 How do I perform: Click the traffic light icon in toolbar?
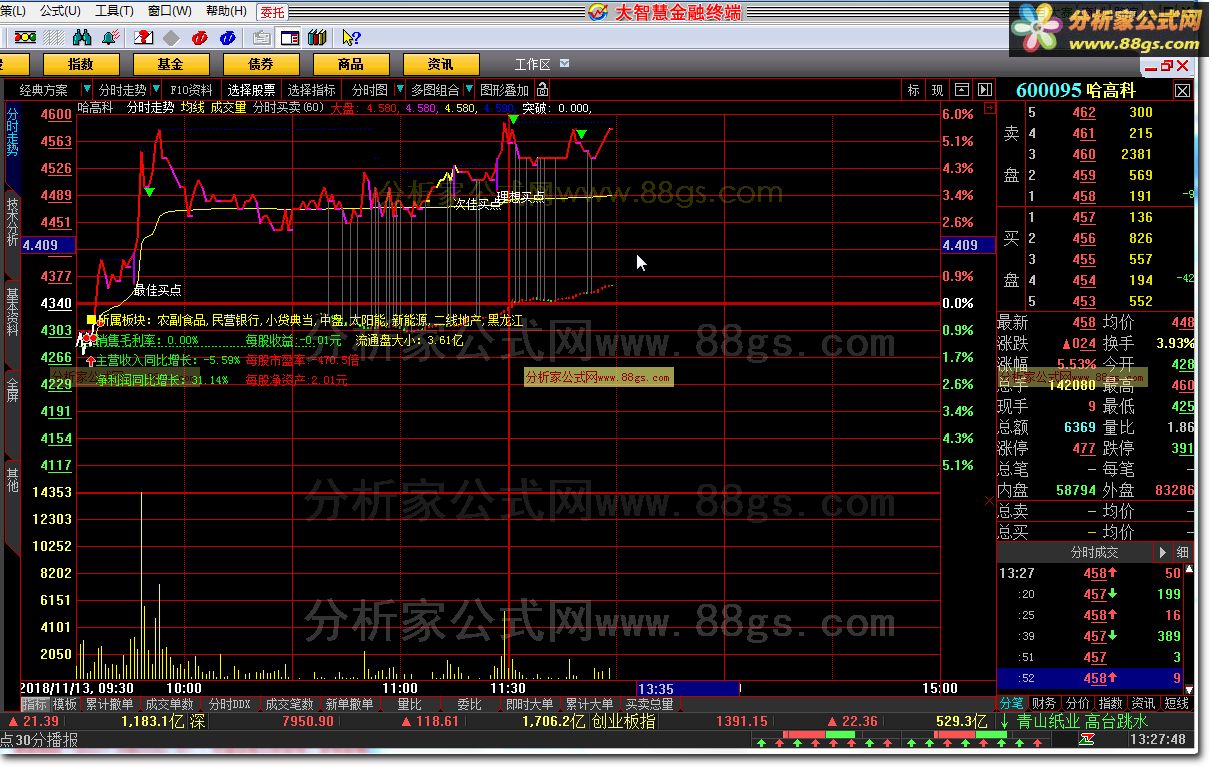point(26,38)
